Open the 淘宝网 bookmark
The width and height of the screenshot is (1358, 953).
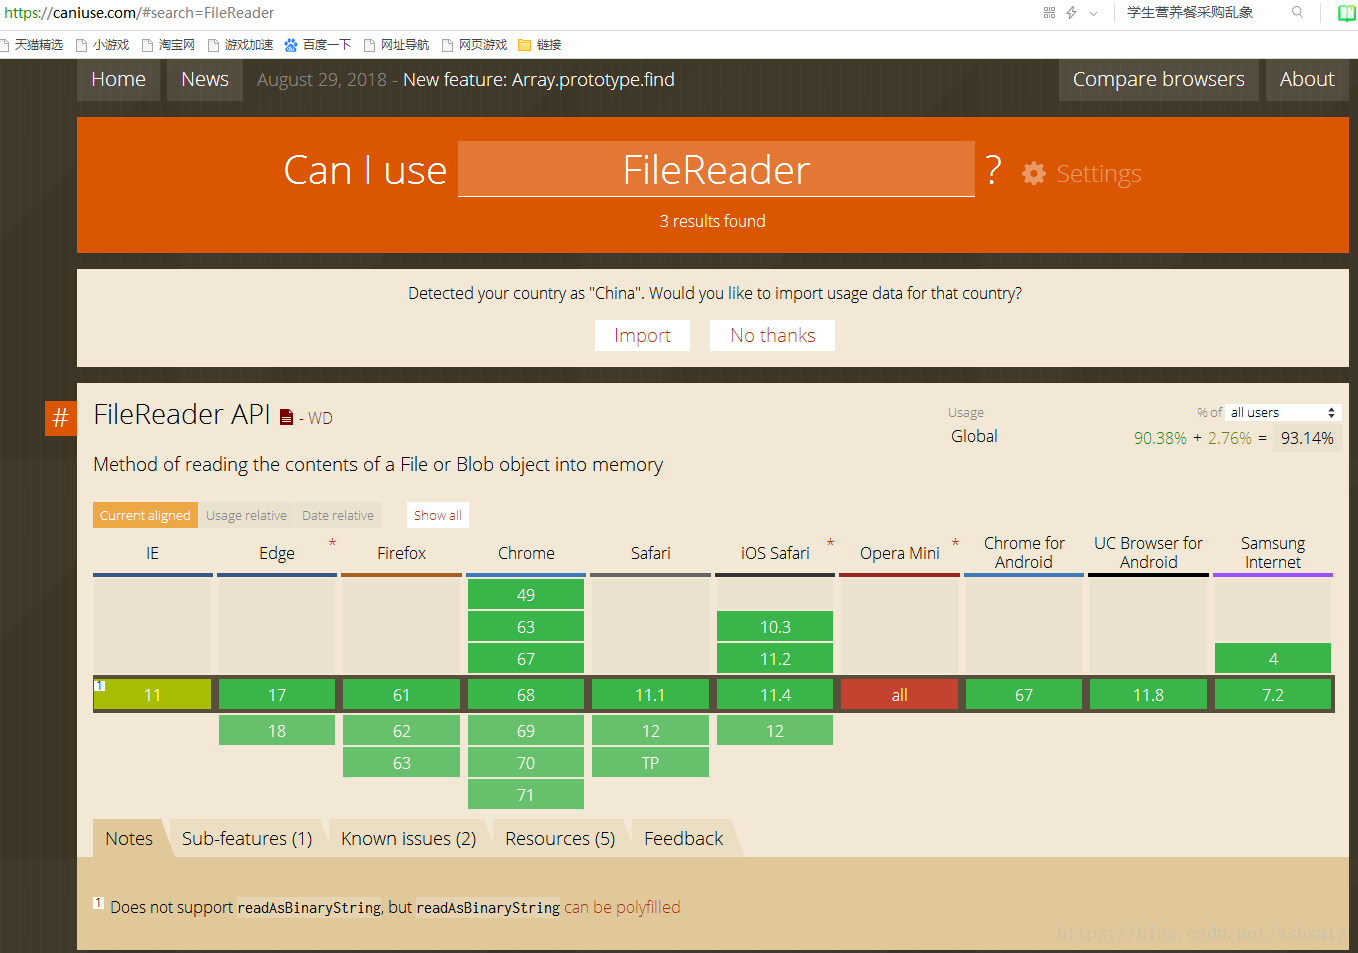click(x=168, y=45)
